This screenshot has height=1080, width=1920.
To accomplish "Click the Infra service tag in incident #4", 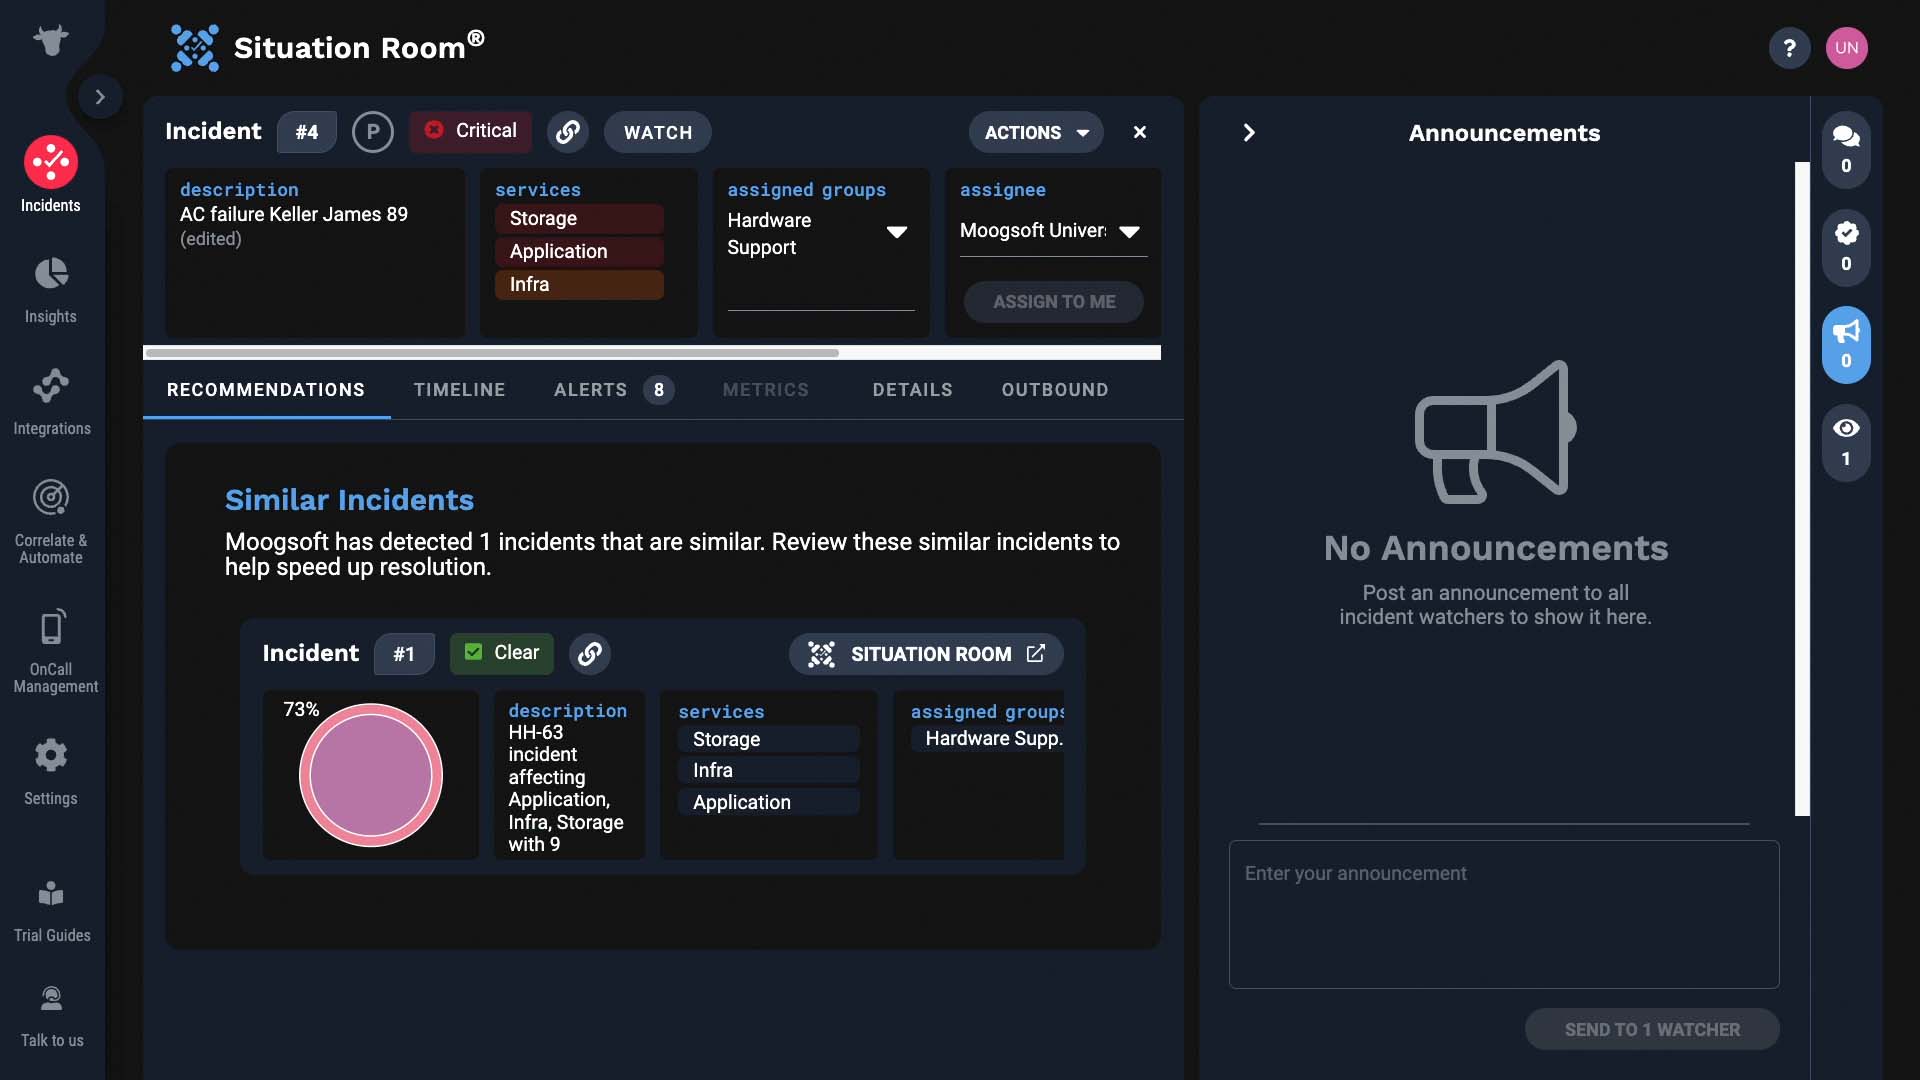I will pyautogui.click(x=578, y=284).
